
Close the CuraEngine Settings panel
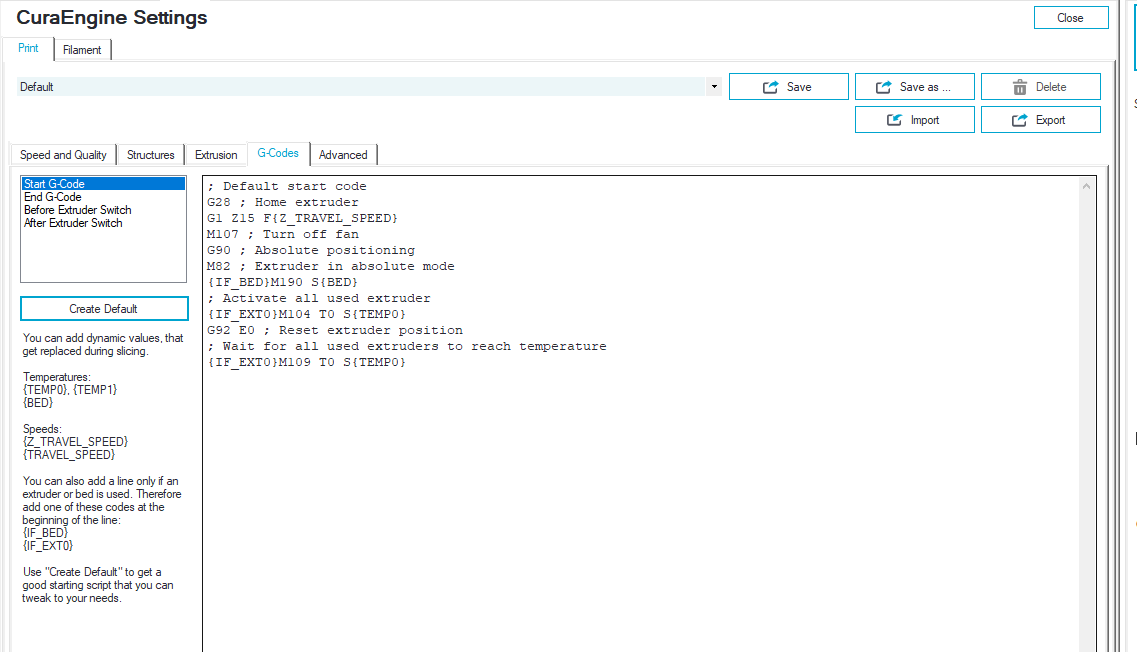1071,18
